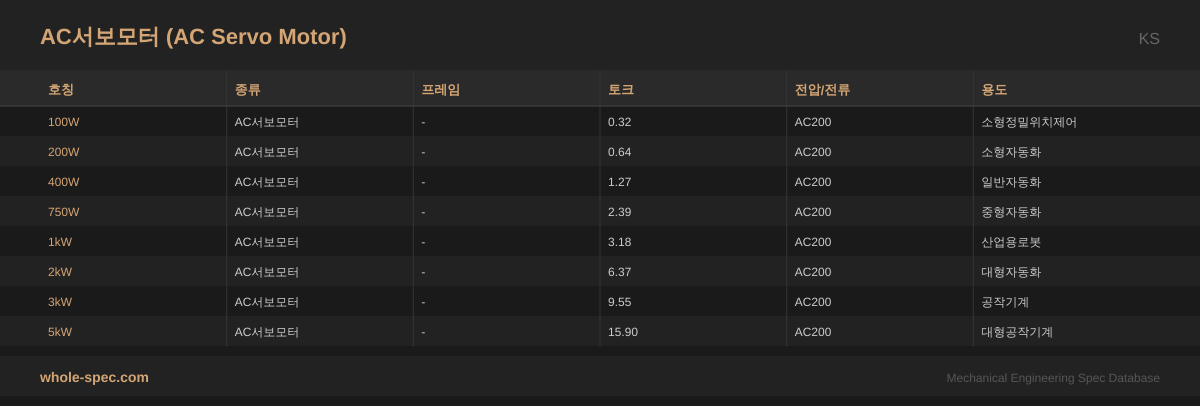Click the 호칭 column header
This screenshot has width=1200, height=406.
tap(61, 89)
